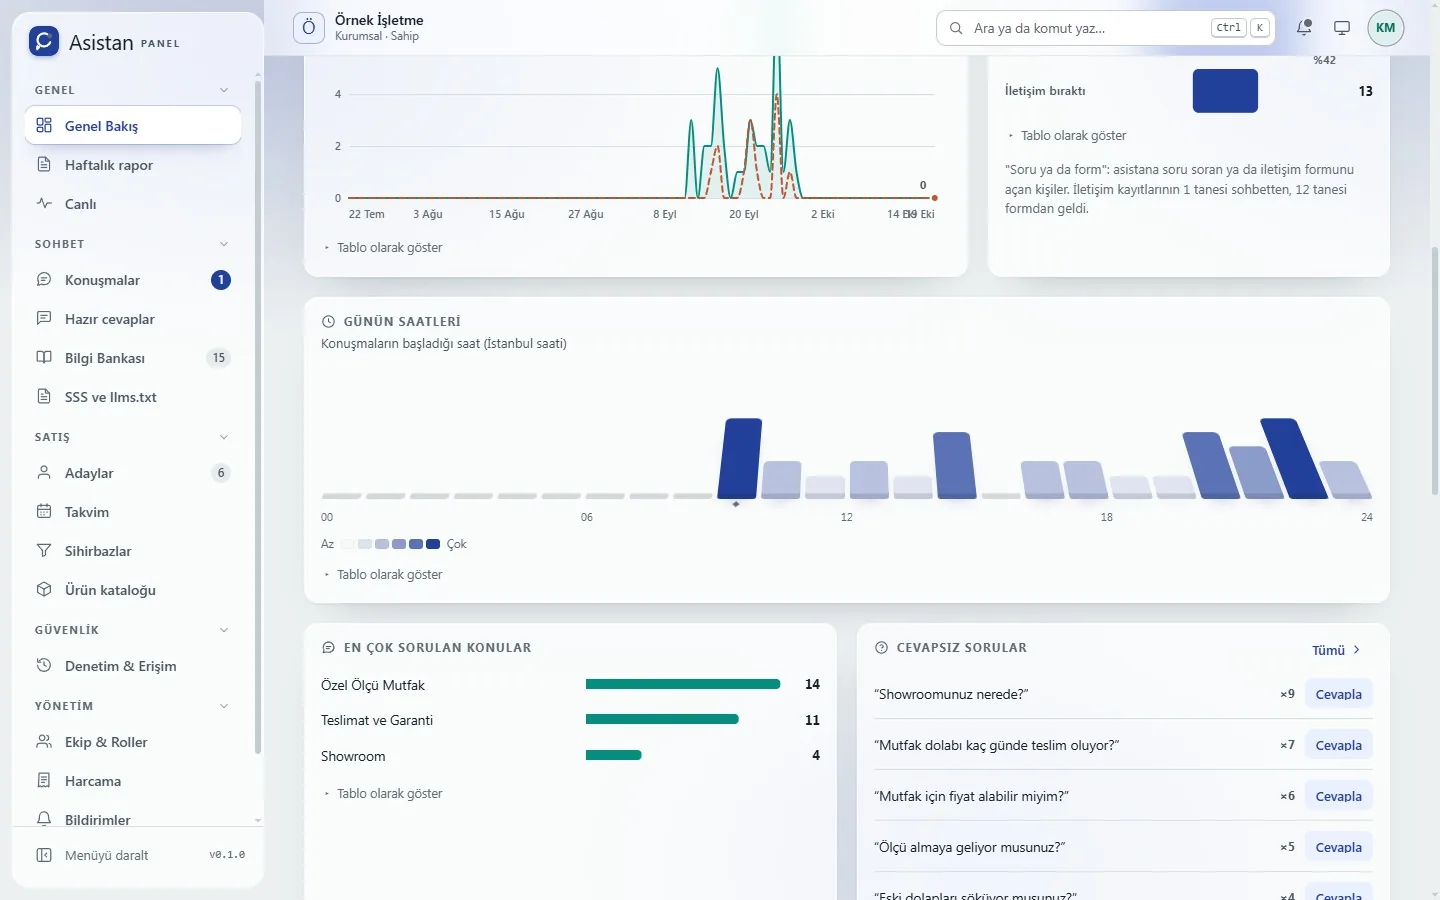1440x900 pixels.
Task: Click the Takvim calendar icon
Action: 44,511
